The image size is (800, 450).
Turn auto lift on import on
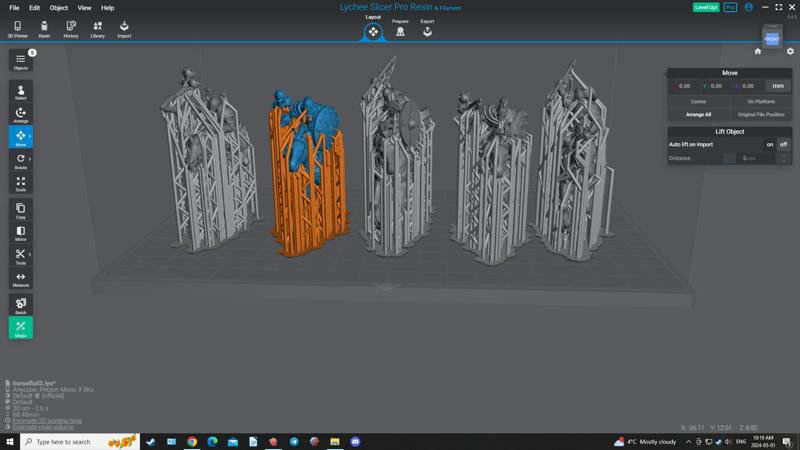click(770, 144)
